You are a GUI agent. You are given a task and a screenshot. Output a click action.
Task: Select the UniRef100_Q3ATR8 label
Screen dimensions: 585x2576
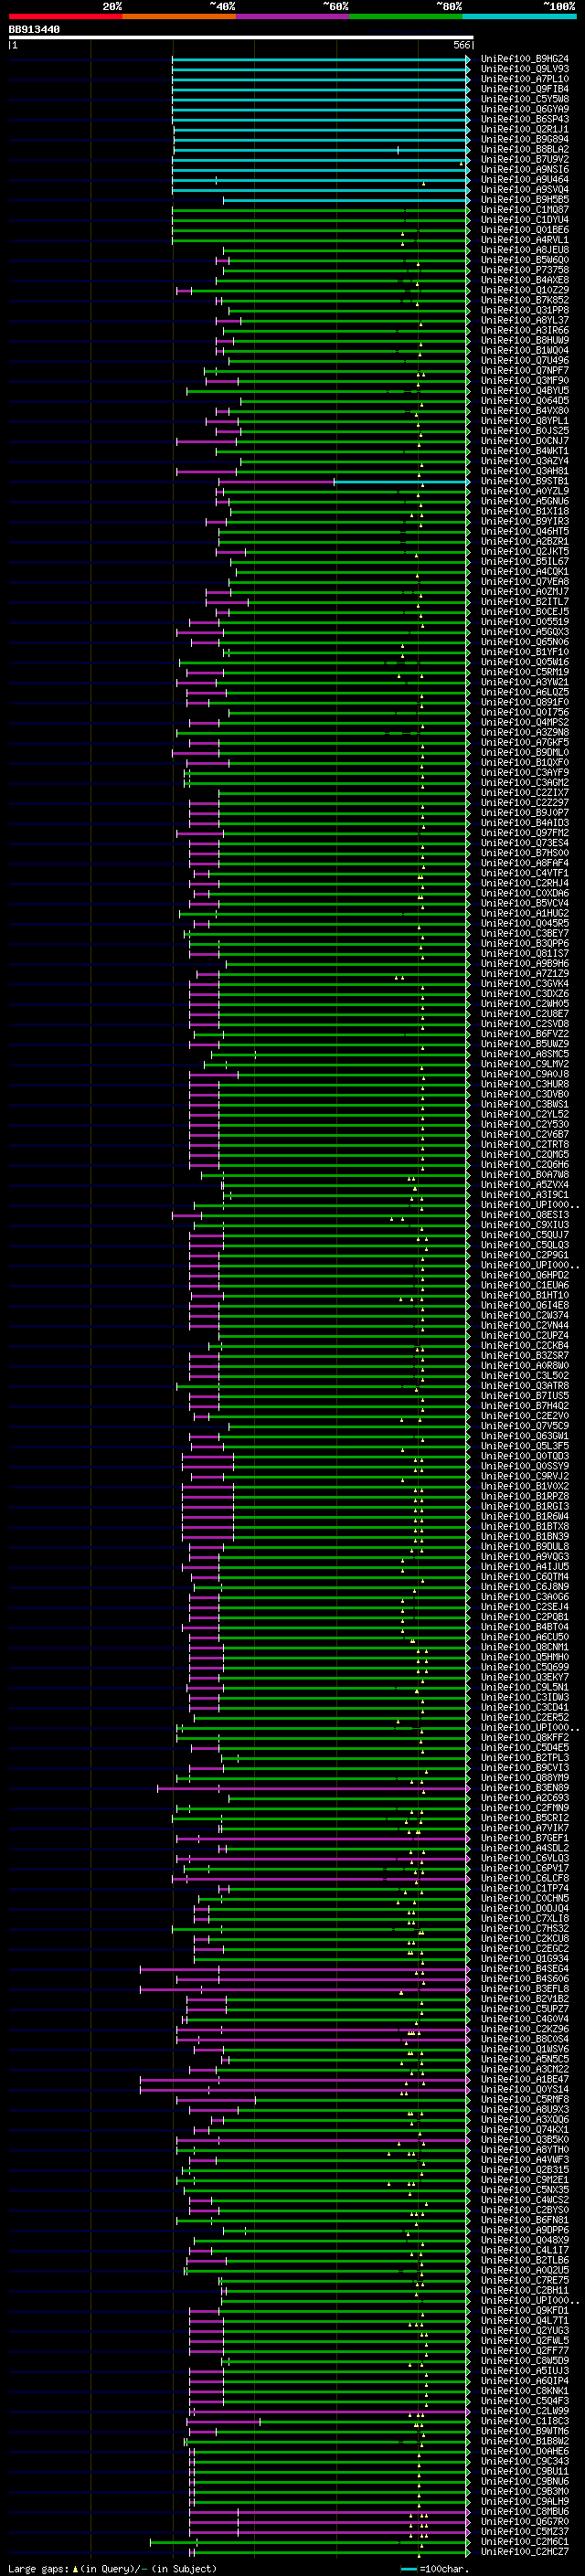tap(524, 1385)
